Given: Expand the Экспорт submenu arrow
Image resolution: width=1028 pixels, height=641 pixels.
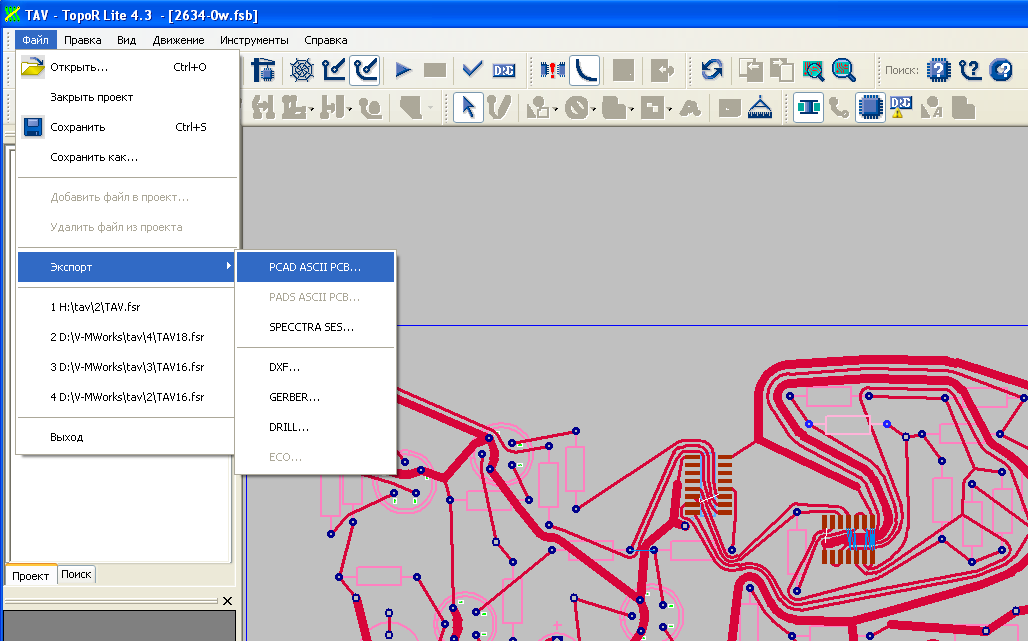Looking at the screenshot, I should pos(228,266).
